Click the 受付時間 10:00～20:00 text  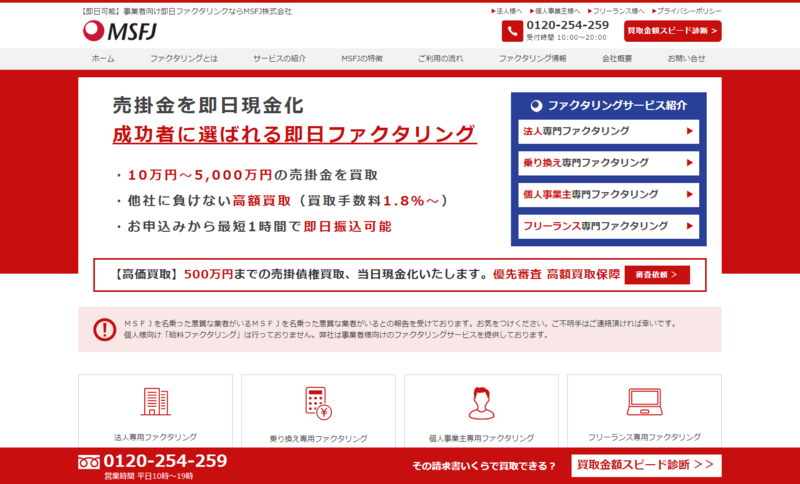(566, 38)
